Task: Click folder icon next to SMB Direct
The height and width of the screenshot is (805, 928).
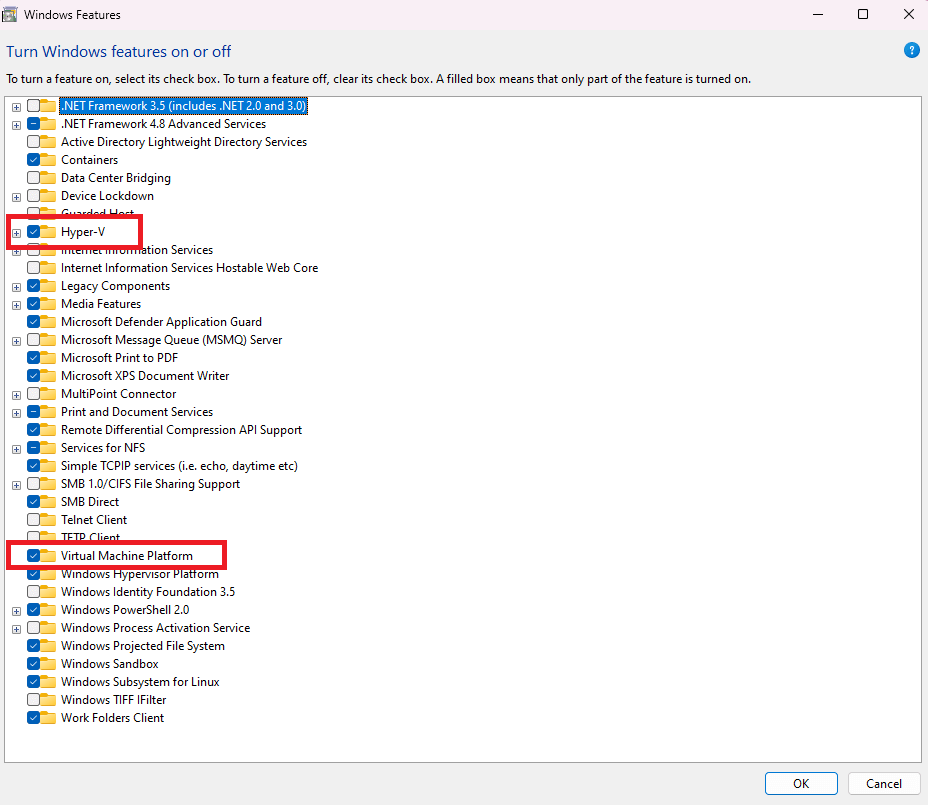Action: click(x=49, y=502)
